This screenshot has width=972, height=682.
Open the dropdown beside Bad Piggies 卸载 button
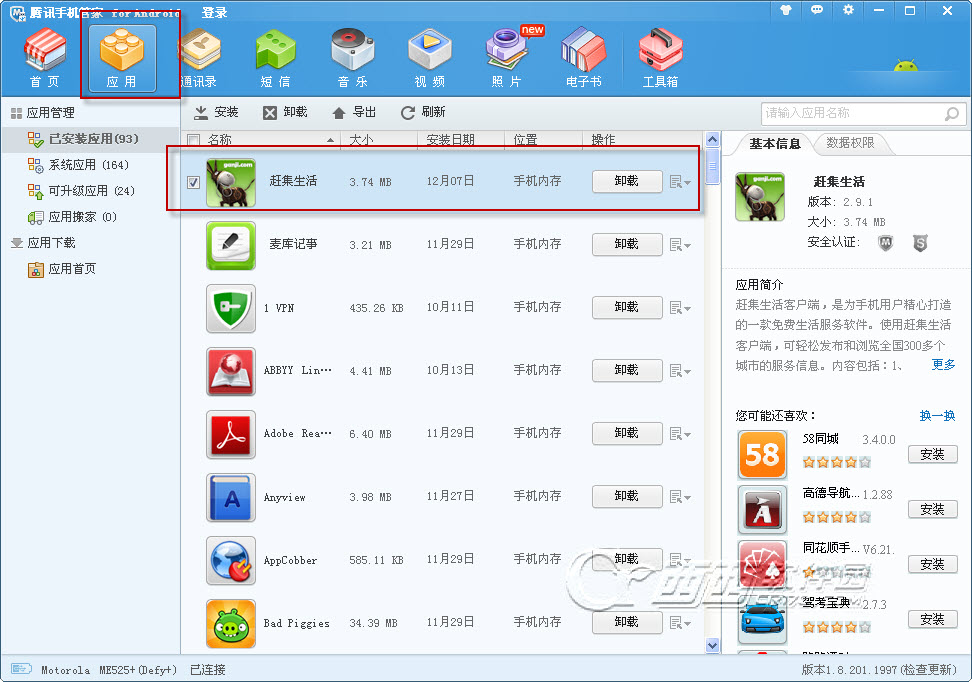(x=680, y=622)
